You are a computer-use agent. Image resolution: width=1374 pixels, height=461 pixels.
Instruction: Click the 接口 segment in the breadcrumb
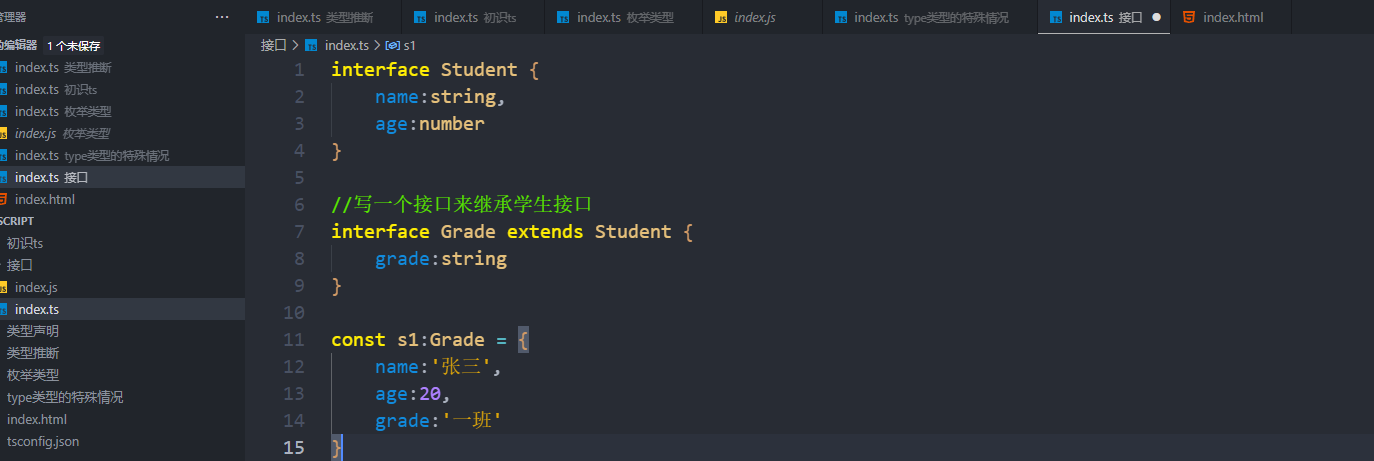coord(273,45)
